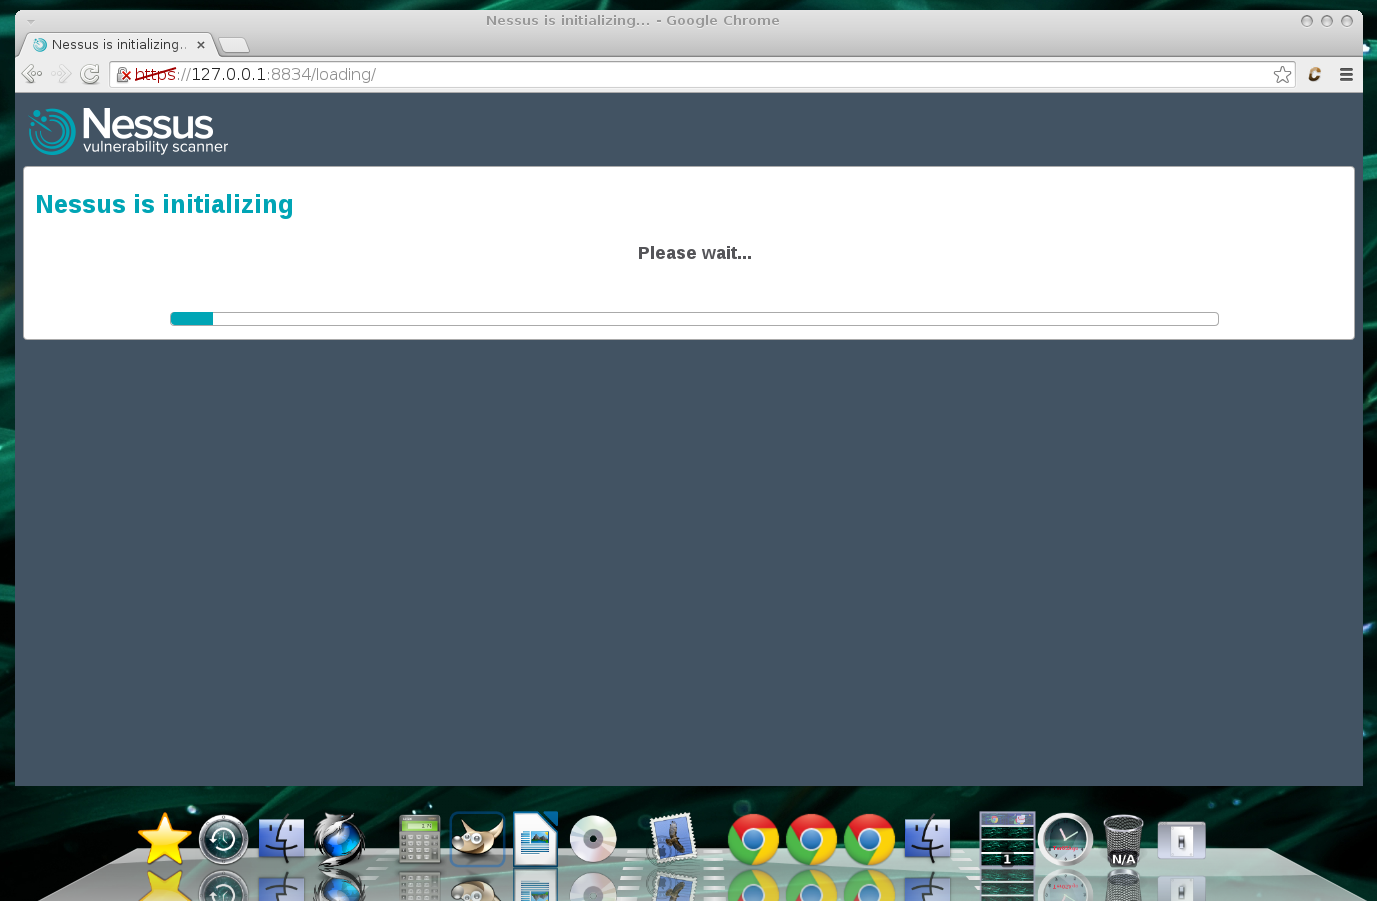Open the Finder icon right of Chrome icons

point(927,839)
